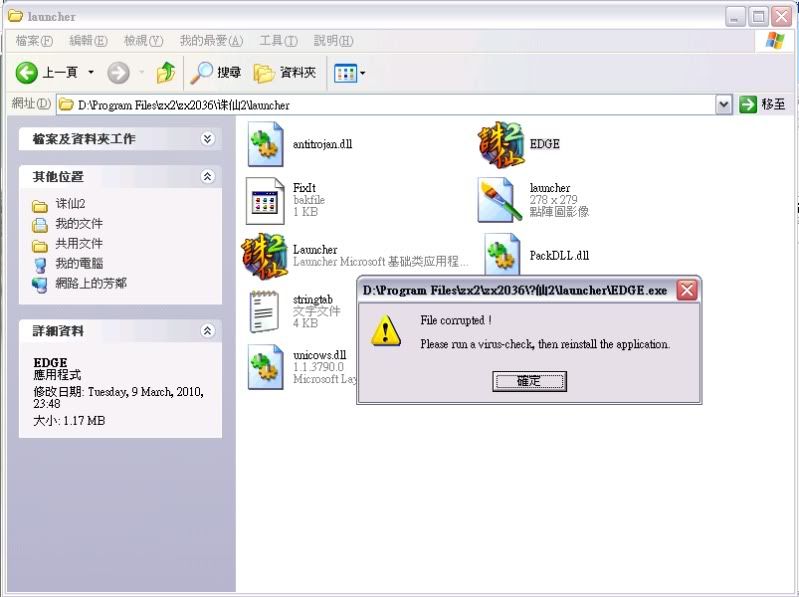This screenshot has height=597, width=799.
Task: Collapse the 其他位置 panel
Action: 207,176
